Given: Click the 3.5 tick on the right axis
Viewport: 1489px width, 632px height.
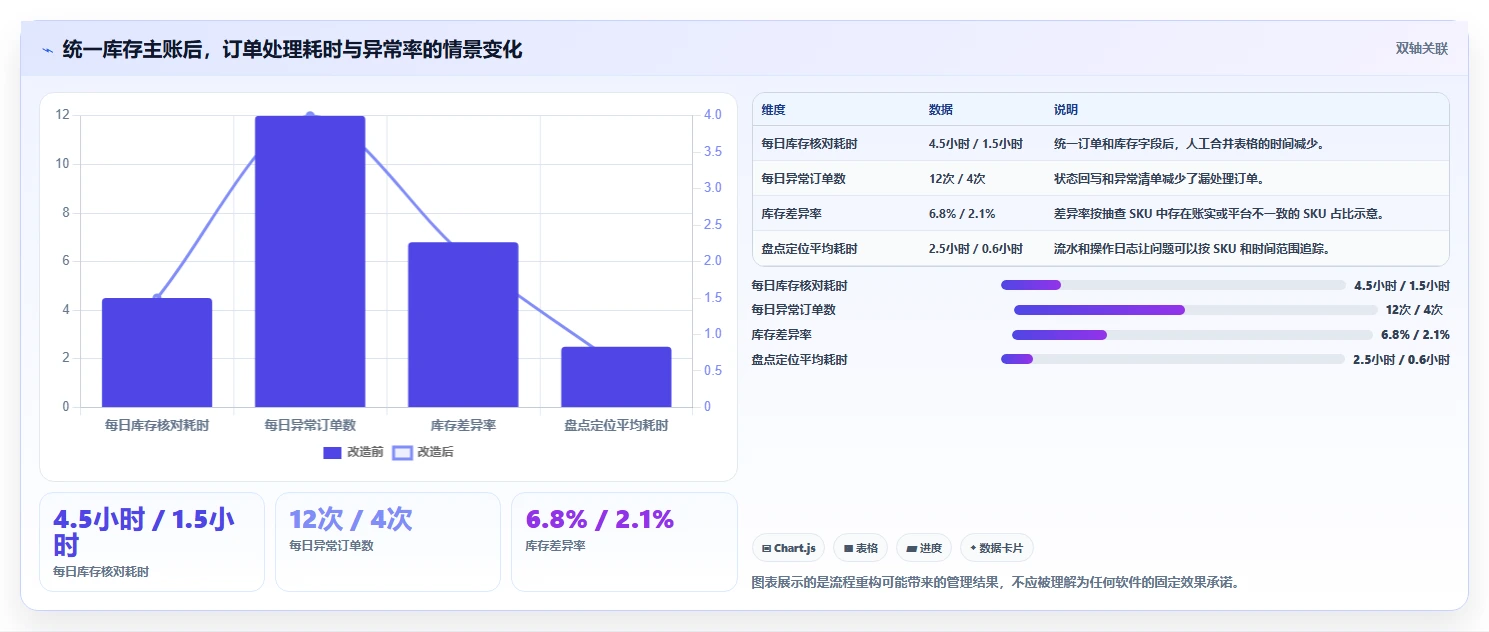Looking at the screenshot, I should pyautogui.click(x=713, y=151).
